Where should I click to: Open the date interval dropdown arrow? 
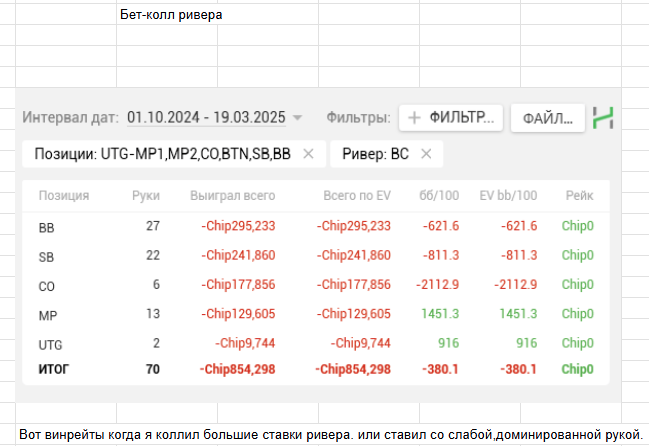point(297,118)
